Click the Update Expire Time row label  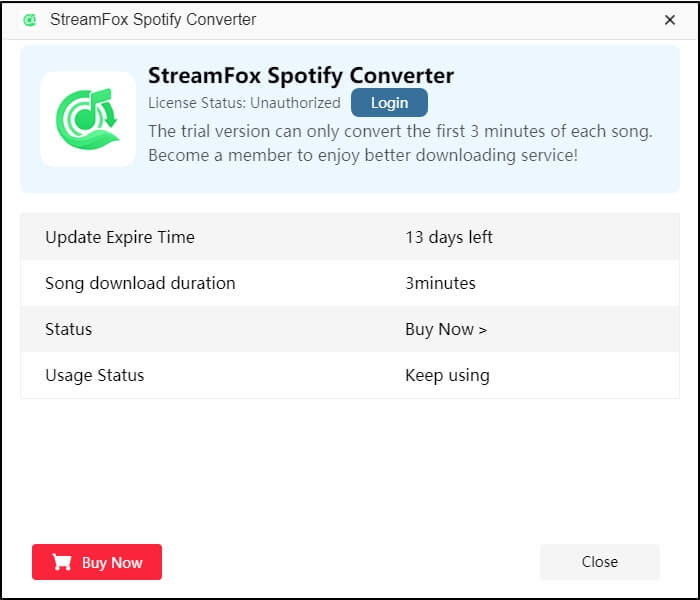pos(120,237)
